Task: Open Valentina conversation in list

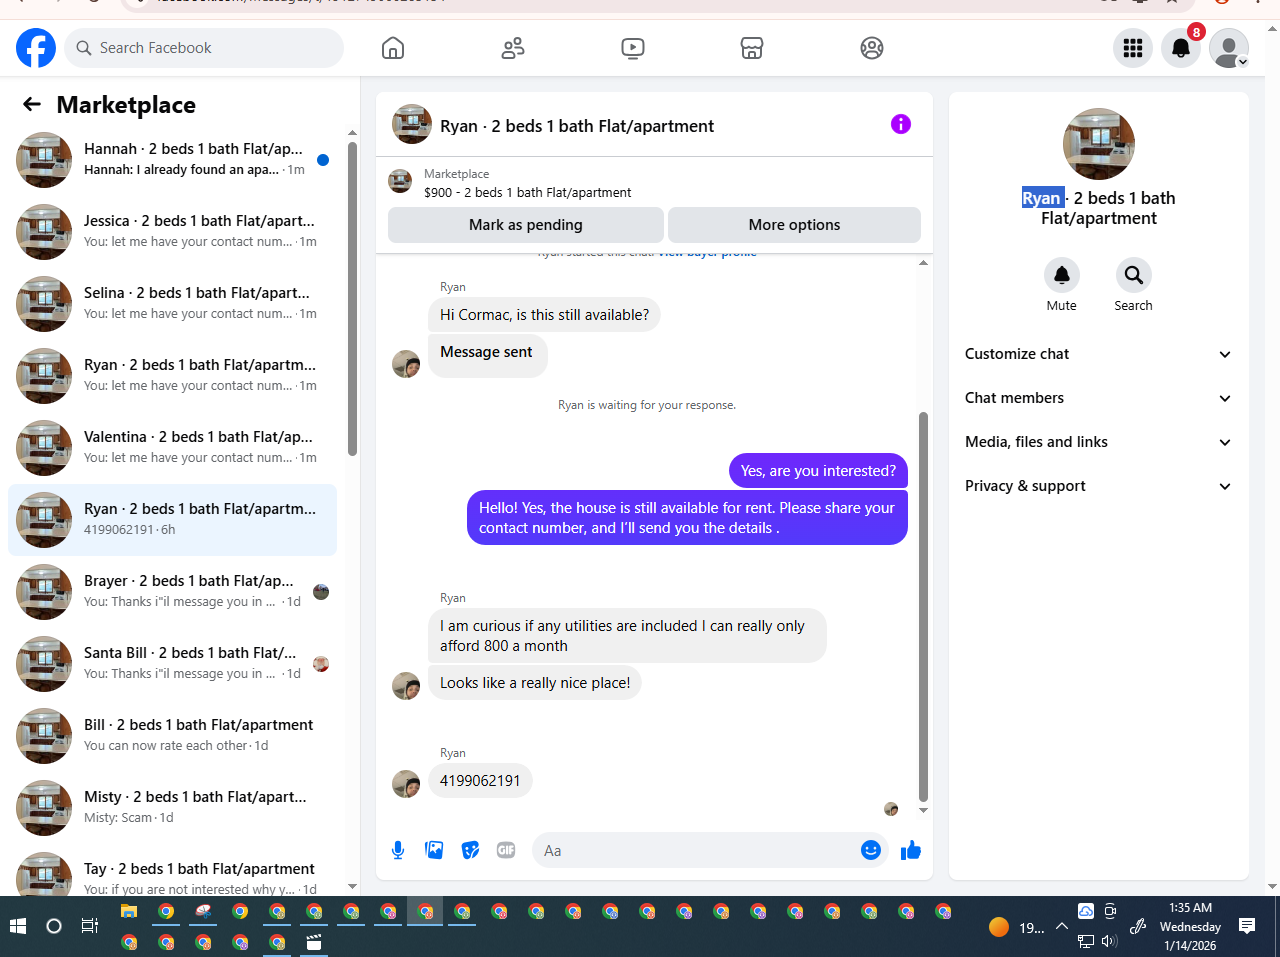Action: click(x=172, y=448)
